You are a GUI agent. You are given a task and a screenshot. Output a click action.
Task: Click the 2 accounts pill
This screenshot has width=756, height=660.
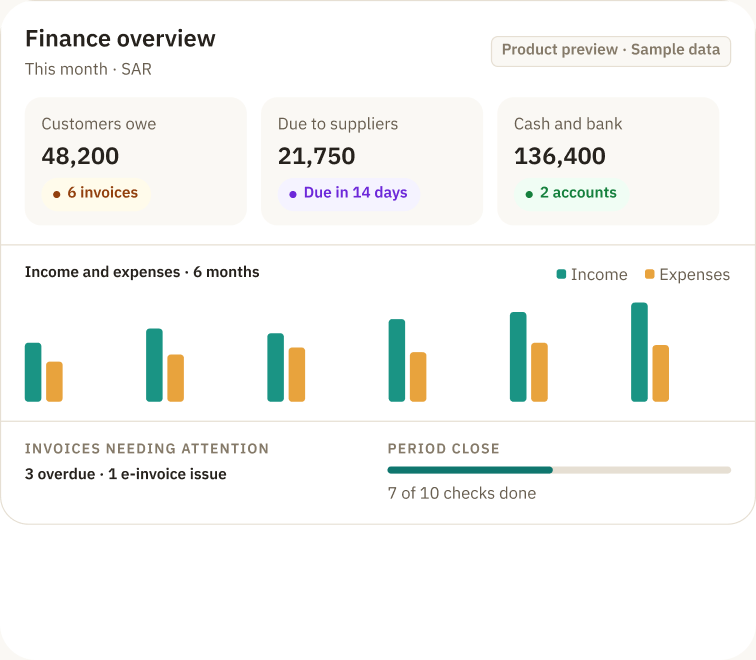tap(571, 193)
